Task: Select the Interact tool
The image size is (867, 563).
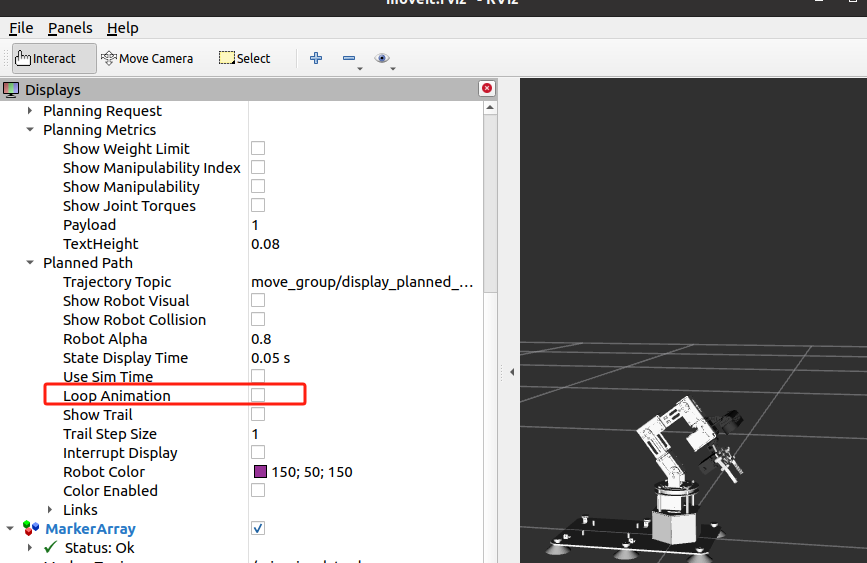Action: coord(54,58)
